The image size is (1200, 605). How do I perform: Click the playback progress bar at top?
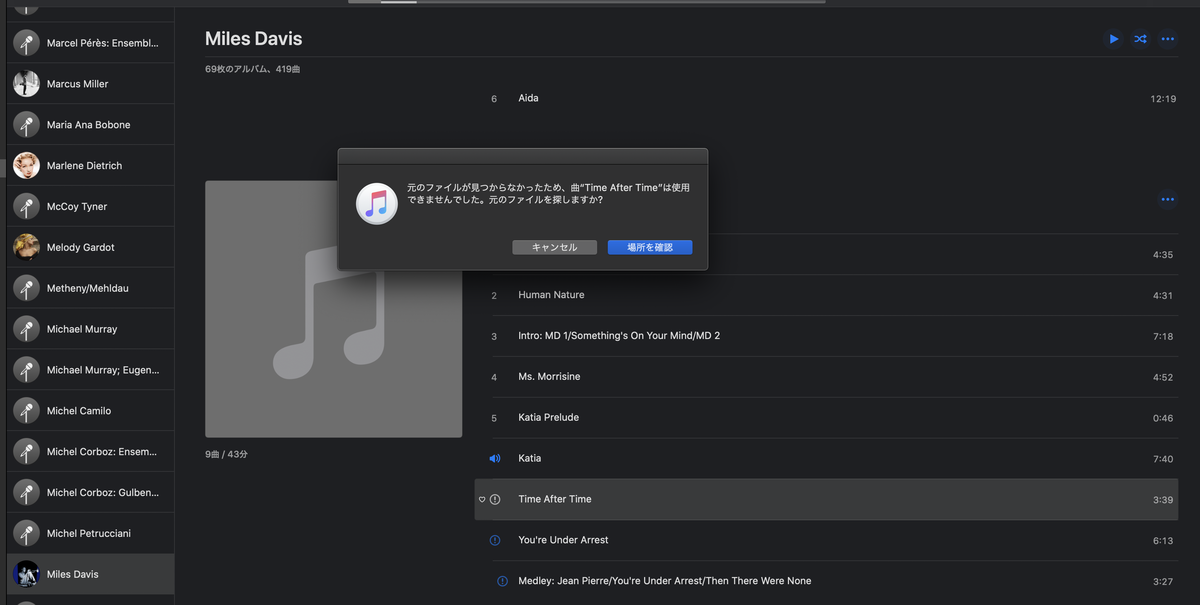[x=587, y=2]
